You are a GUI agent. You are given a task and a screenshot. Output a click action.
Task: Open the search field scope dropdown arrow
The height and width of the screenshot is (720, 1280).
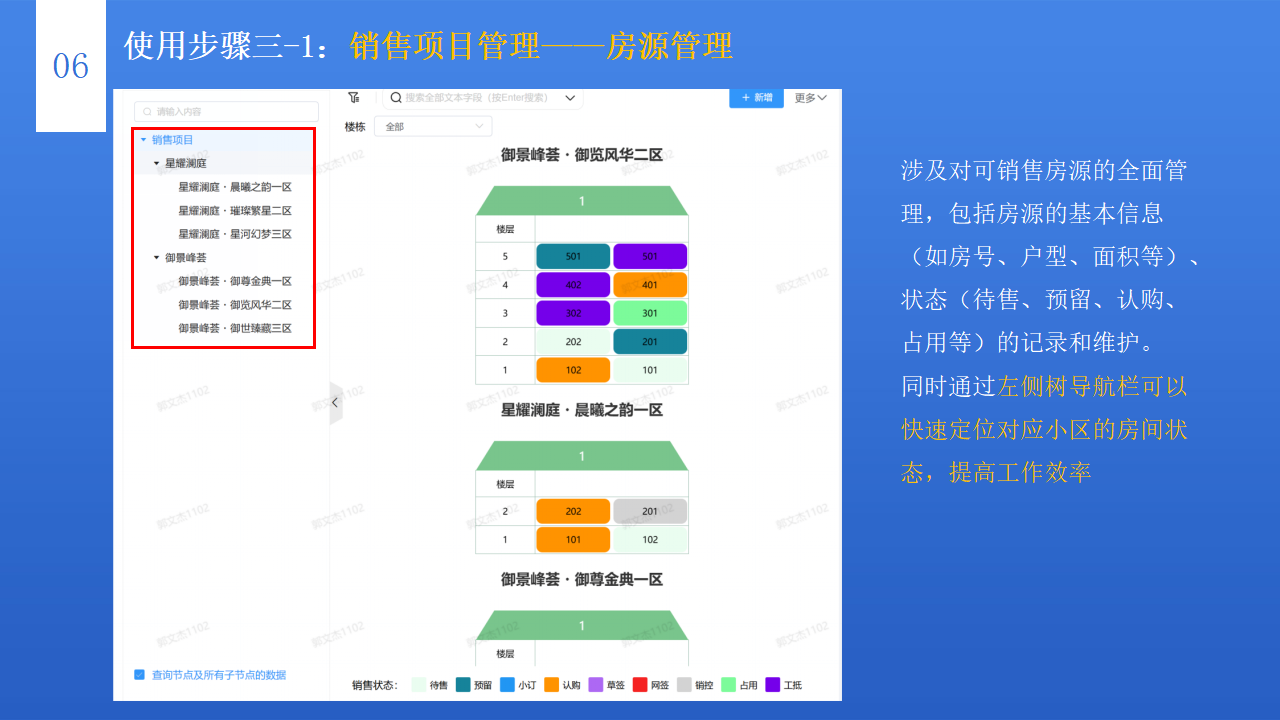tap(569, 97)
